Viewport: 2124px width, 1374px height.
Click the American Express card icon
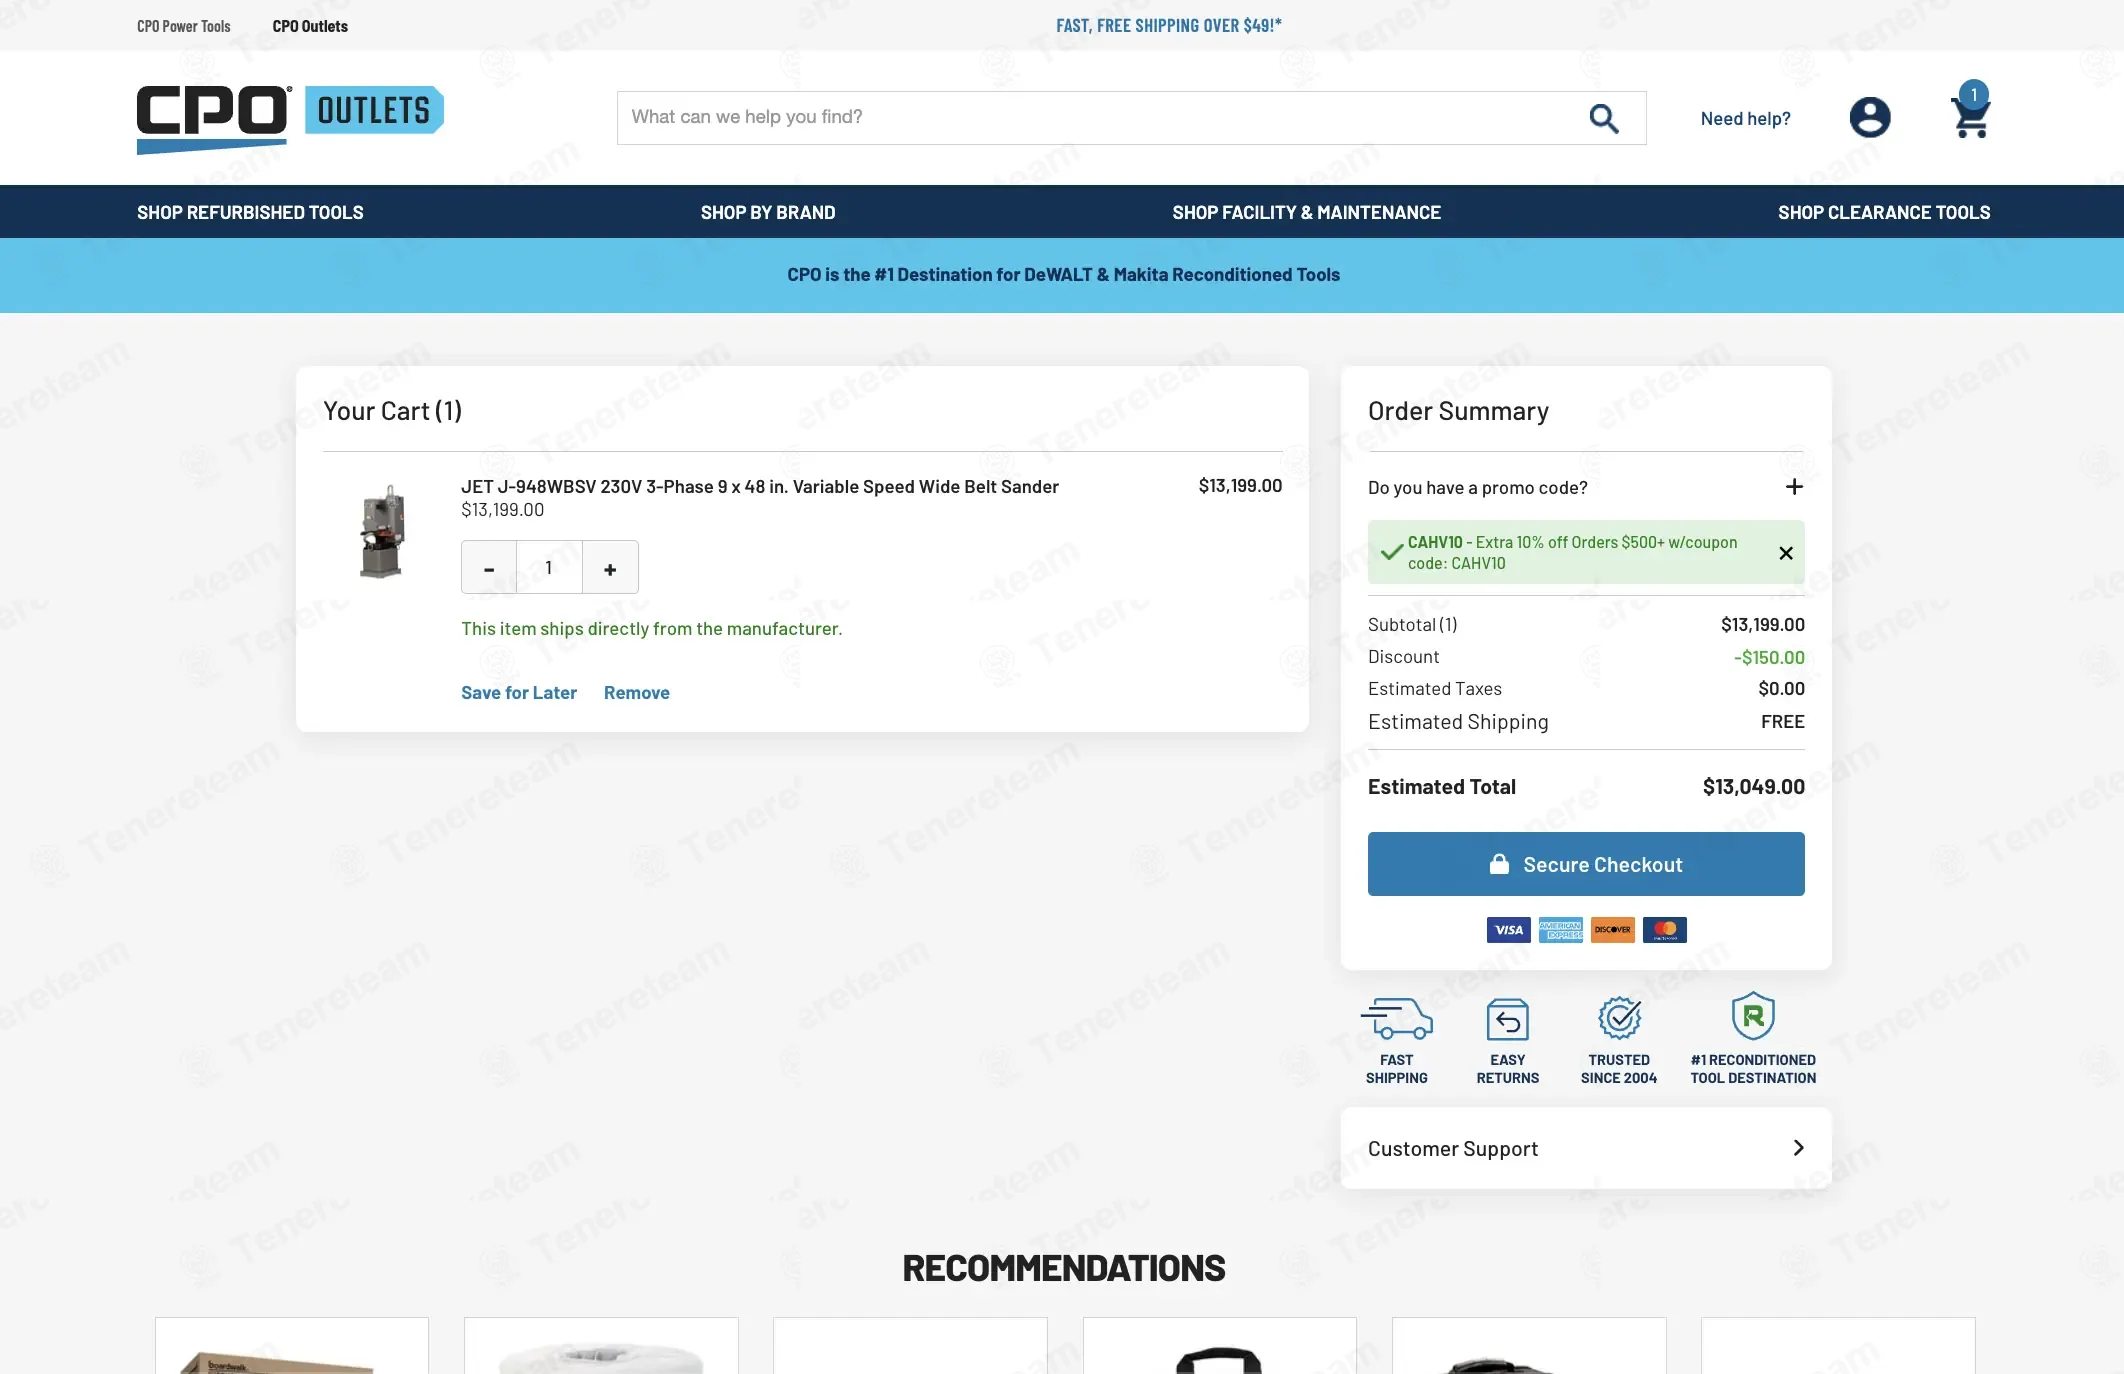click(x=1560, y=930)
